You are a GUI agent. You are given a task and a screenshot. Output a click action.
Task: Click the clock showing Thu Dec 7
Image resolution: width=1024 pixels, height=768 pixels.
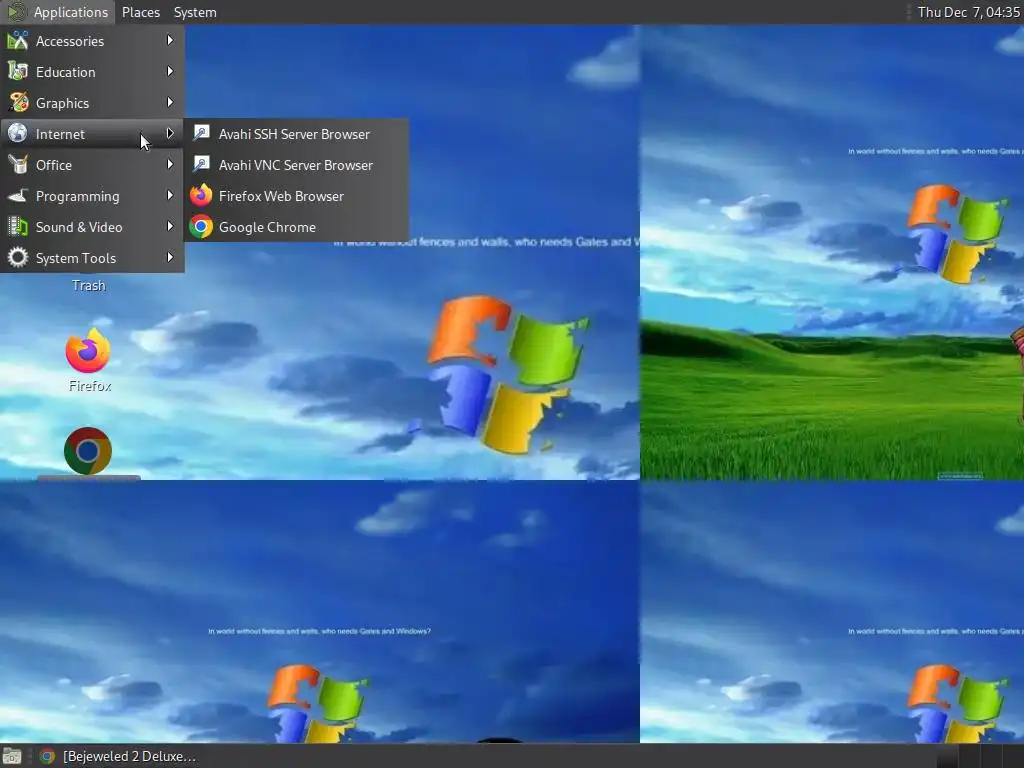pos(968,12)
